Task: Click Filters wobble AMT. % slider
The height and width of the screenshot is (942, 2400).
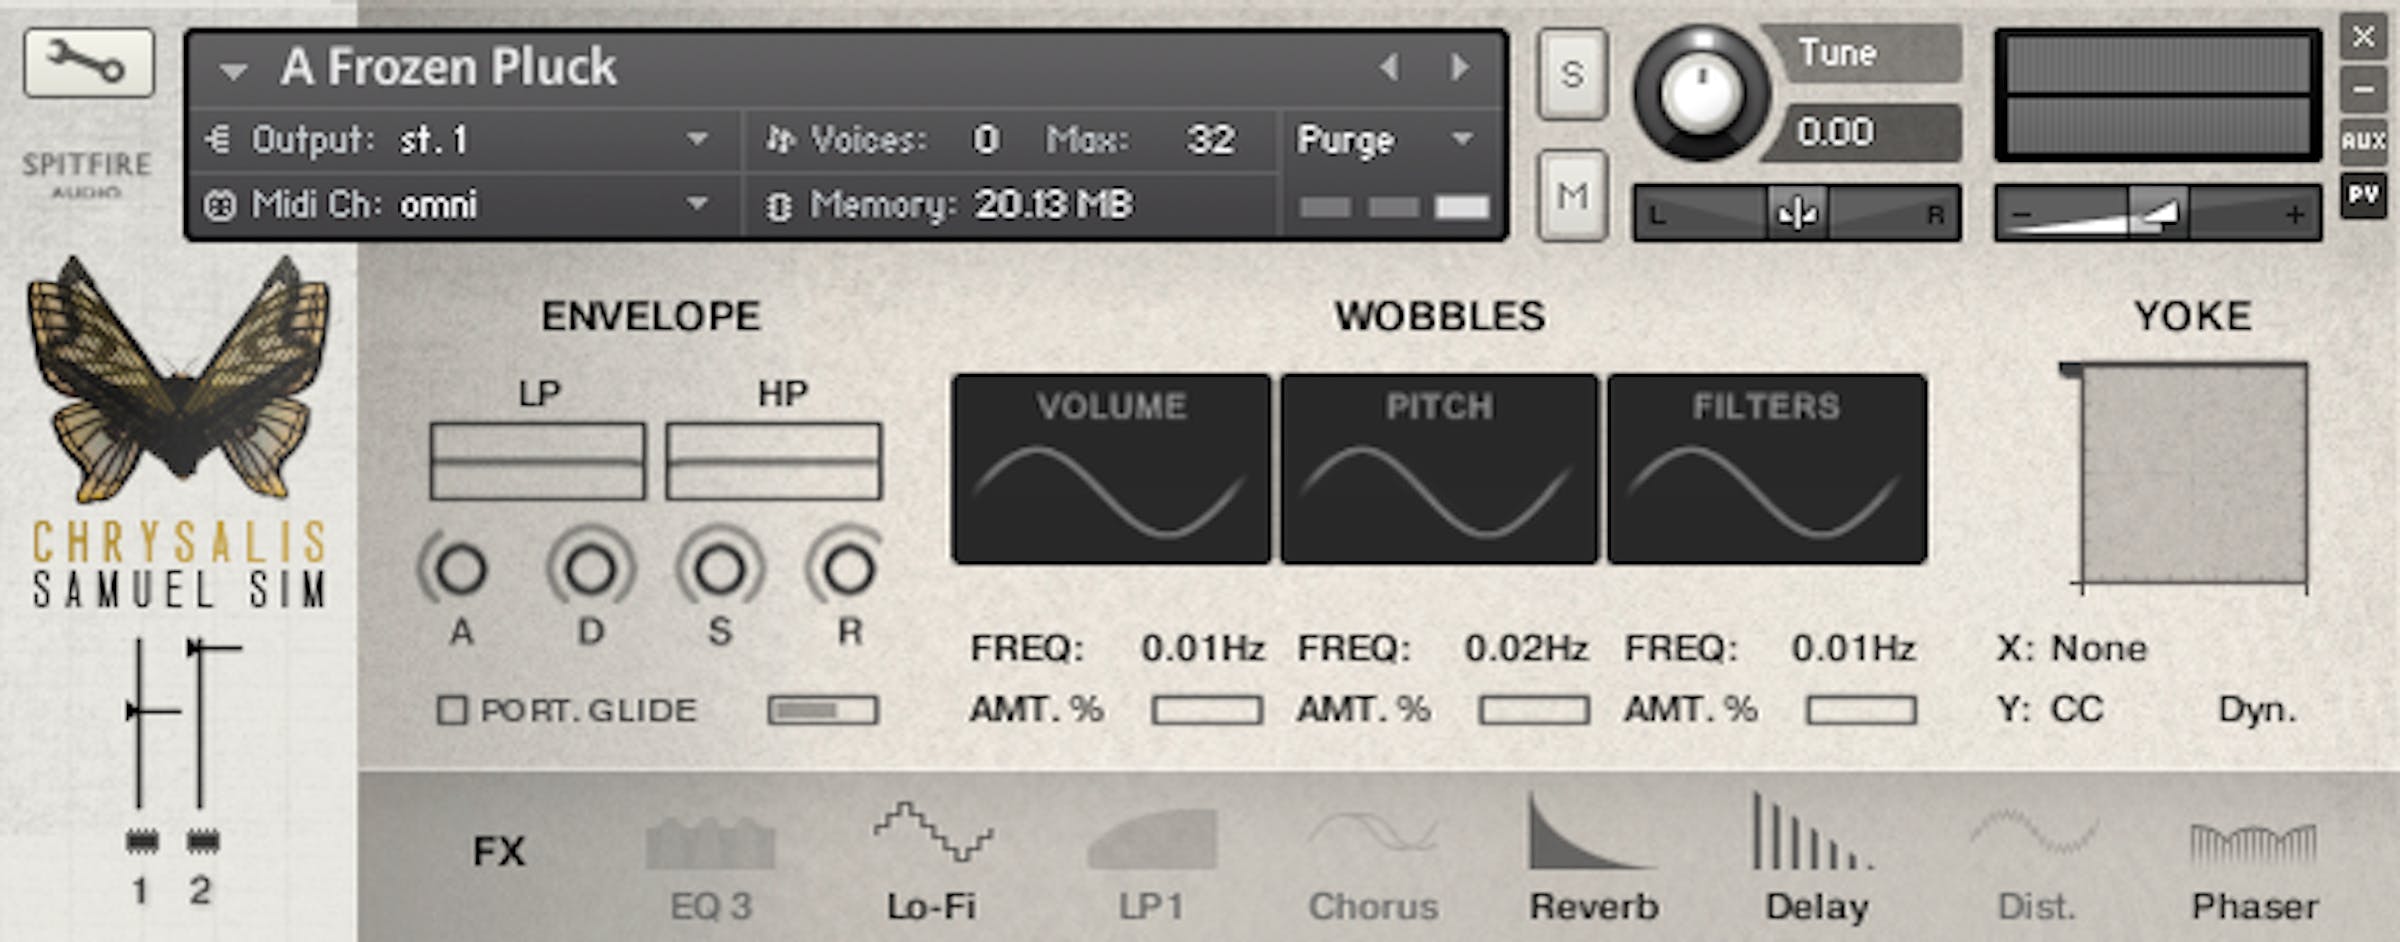Action: pos(1861,710)
